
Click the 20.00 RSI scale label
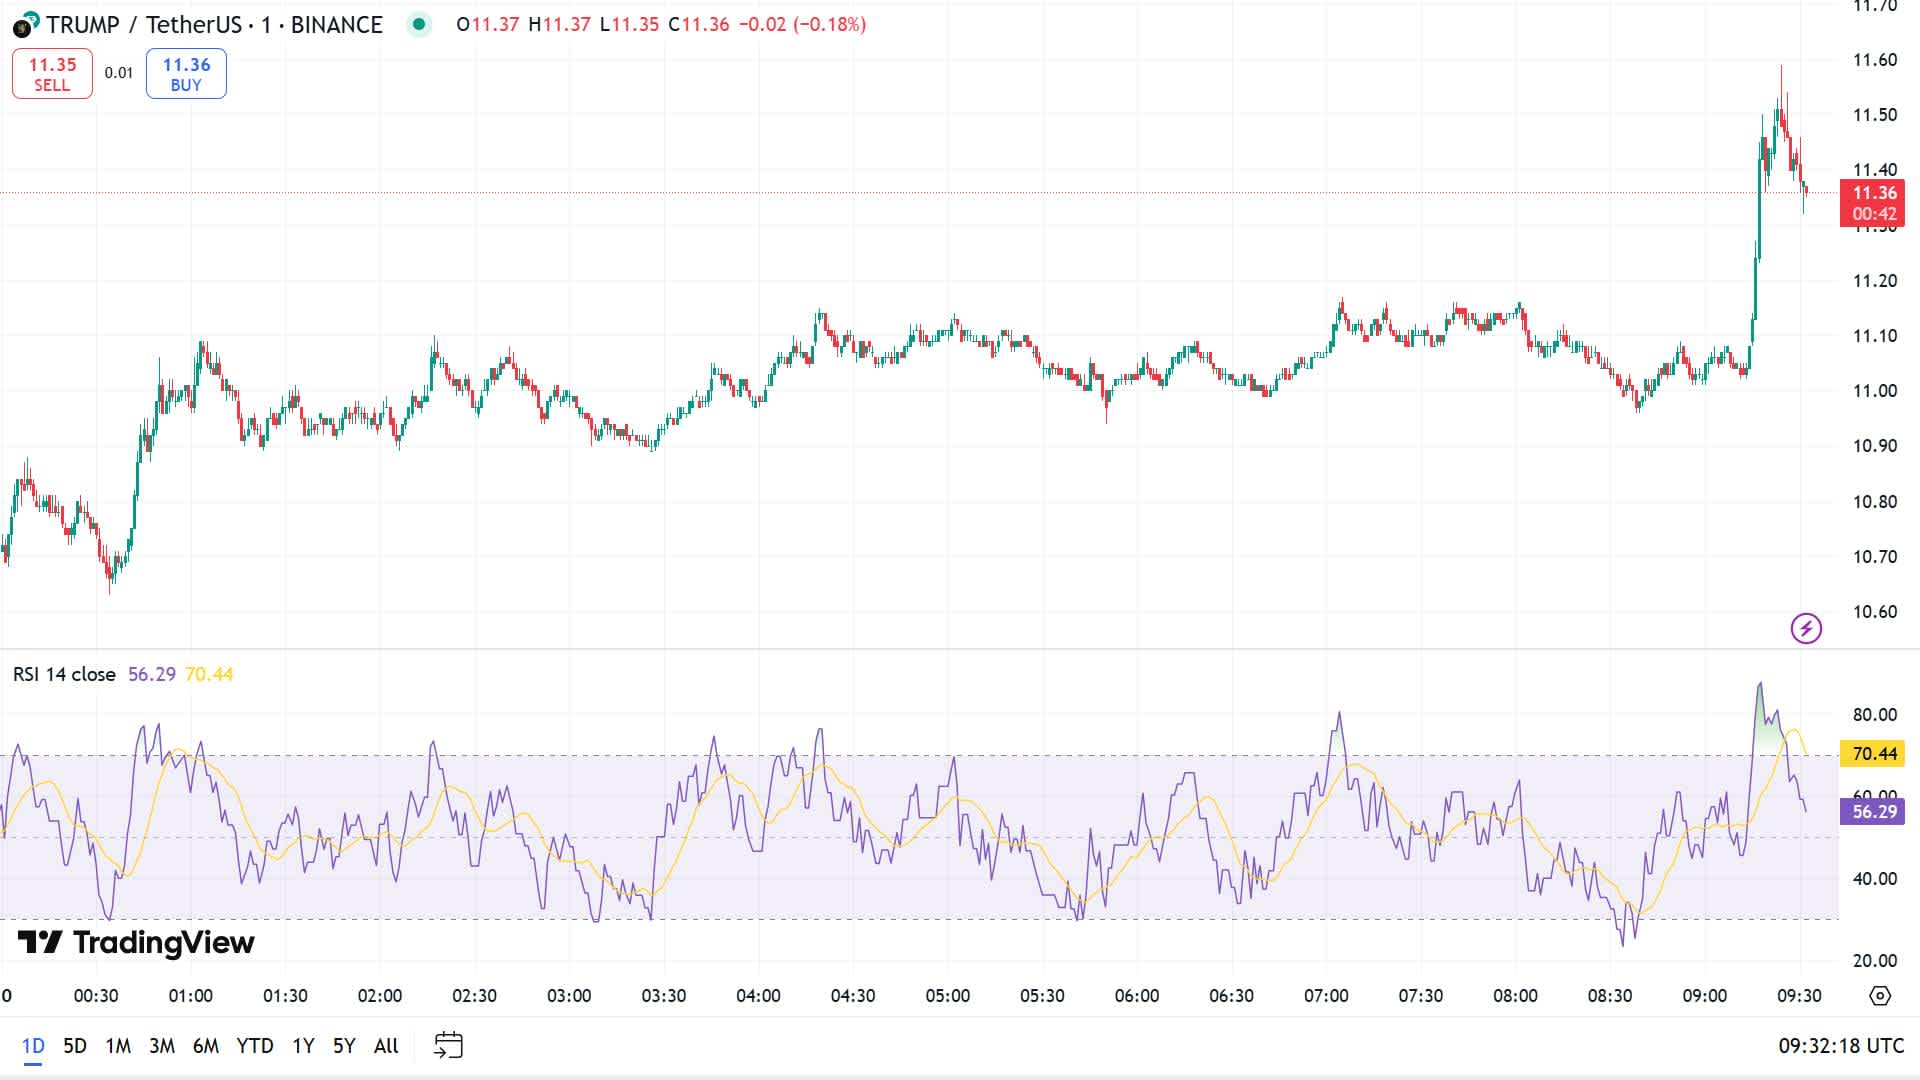pyautogui.click(x=1875, y=961)
